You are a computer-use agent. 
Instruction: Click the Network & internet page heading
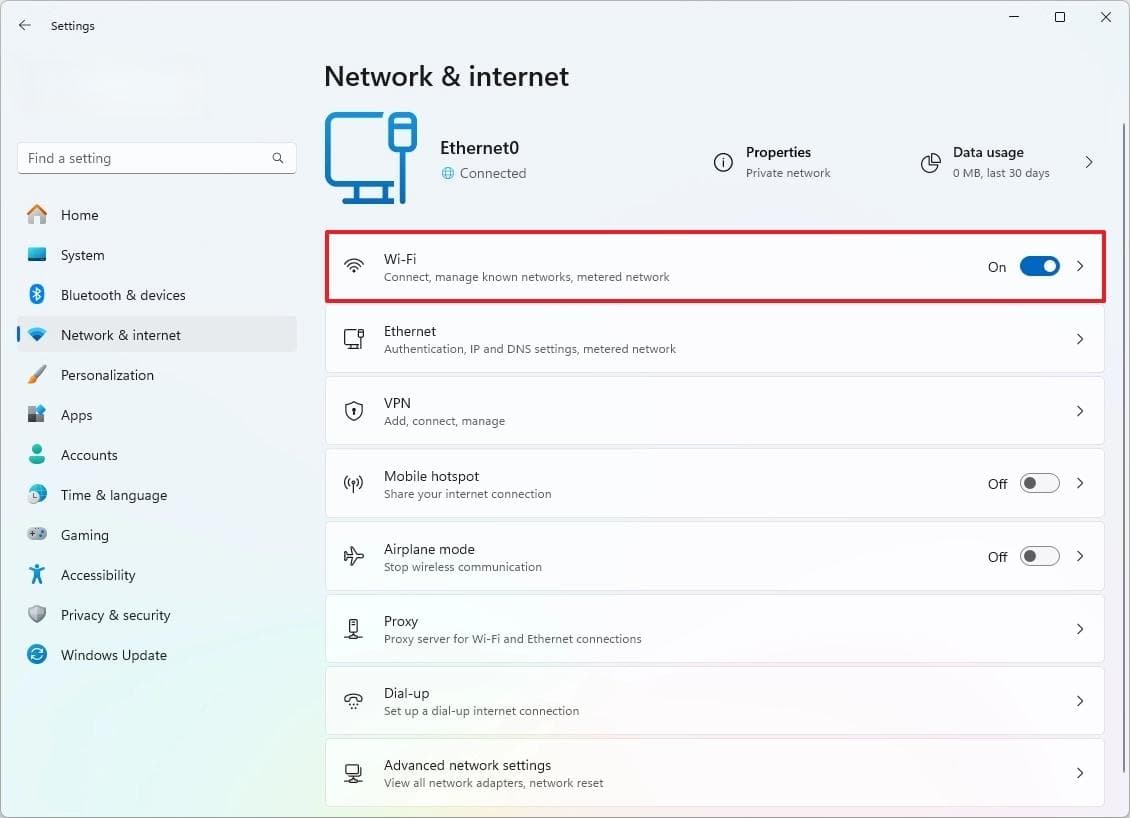coord(446,76)
